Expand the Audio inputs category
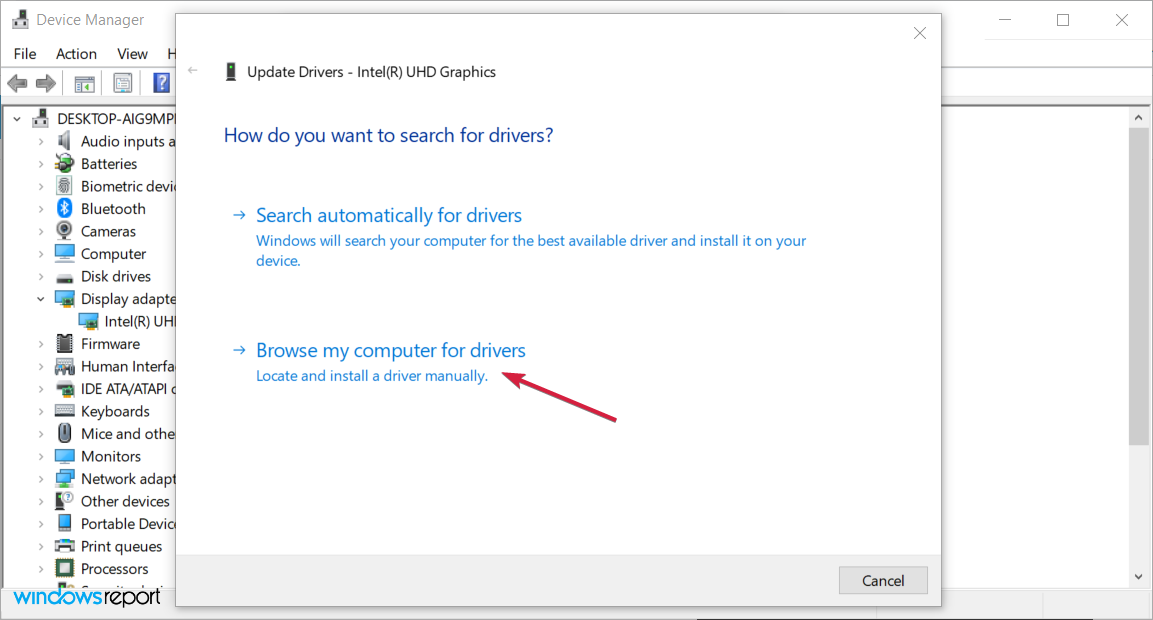This screenshot has width=1153, height=620. [41, 141]
